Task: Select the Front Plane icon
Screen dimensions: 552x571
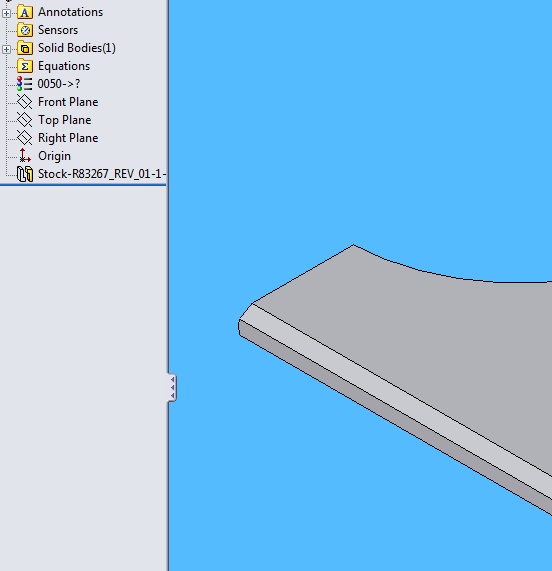Action: [25, 102]
